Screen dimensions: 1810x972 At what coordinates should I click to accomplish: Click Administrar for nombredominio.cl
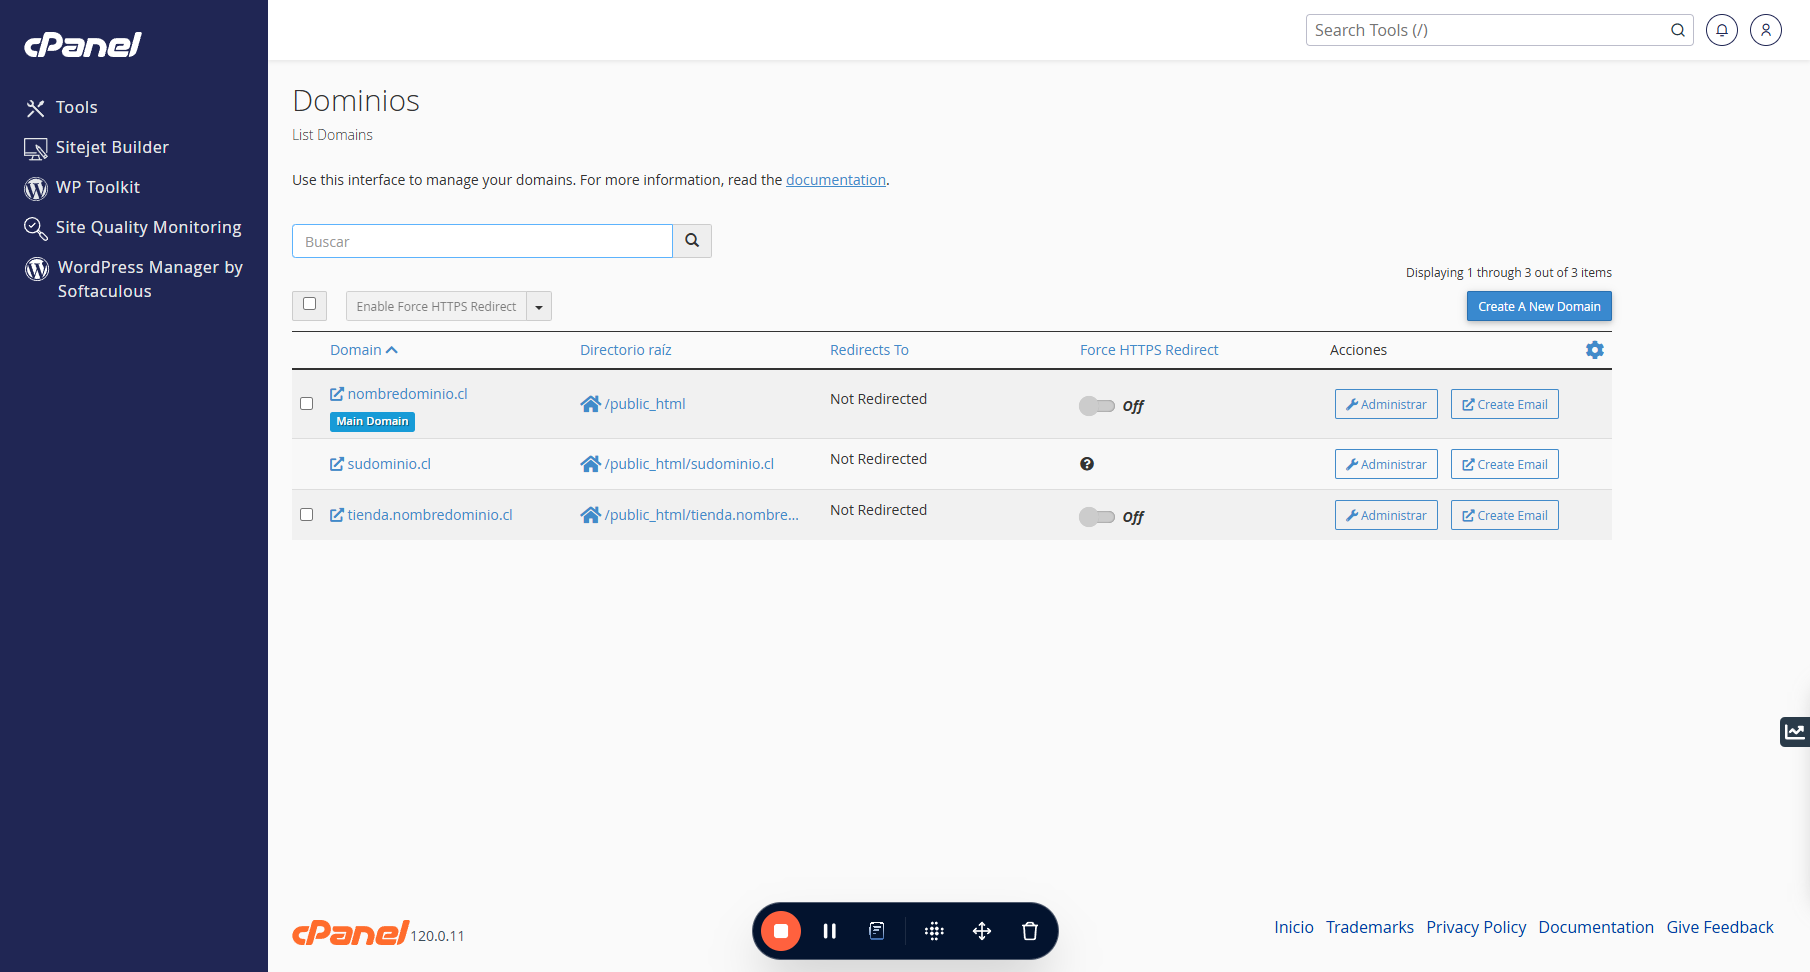[1386, 404]
